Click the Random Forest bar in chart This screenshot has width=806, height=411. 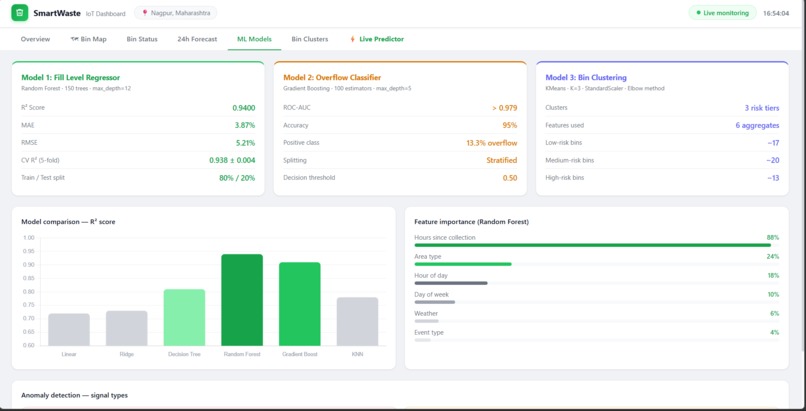click(x=242, y=300)
